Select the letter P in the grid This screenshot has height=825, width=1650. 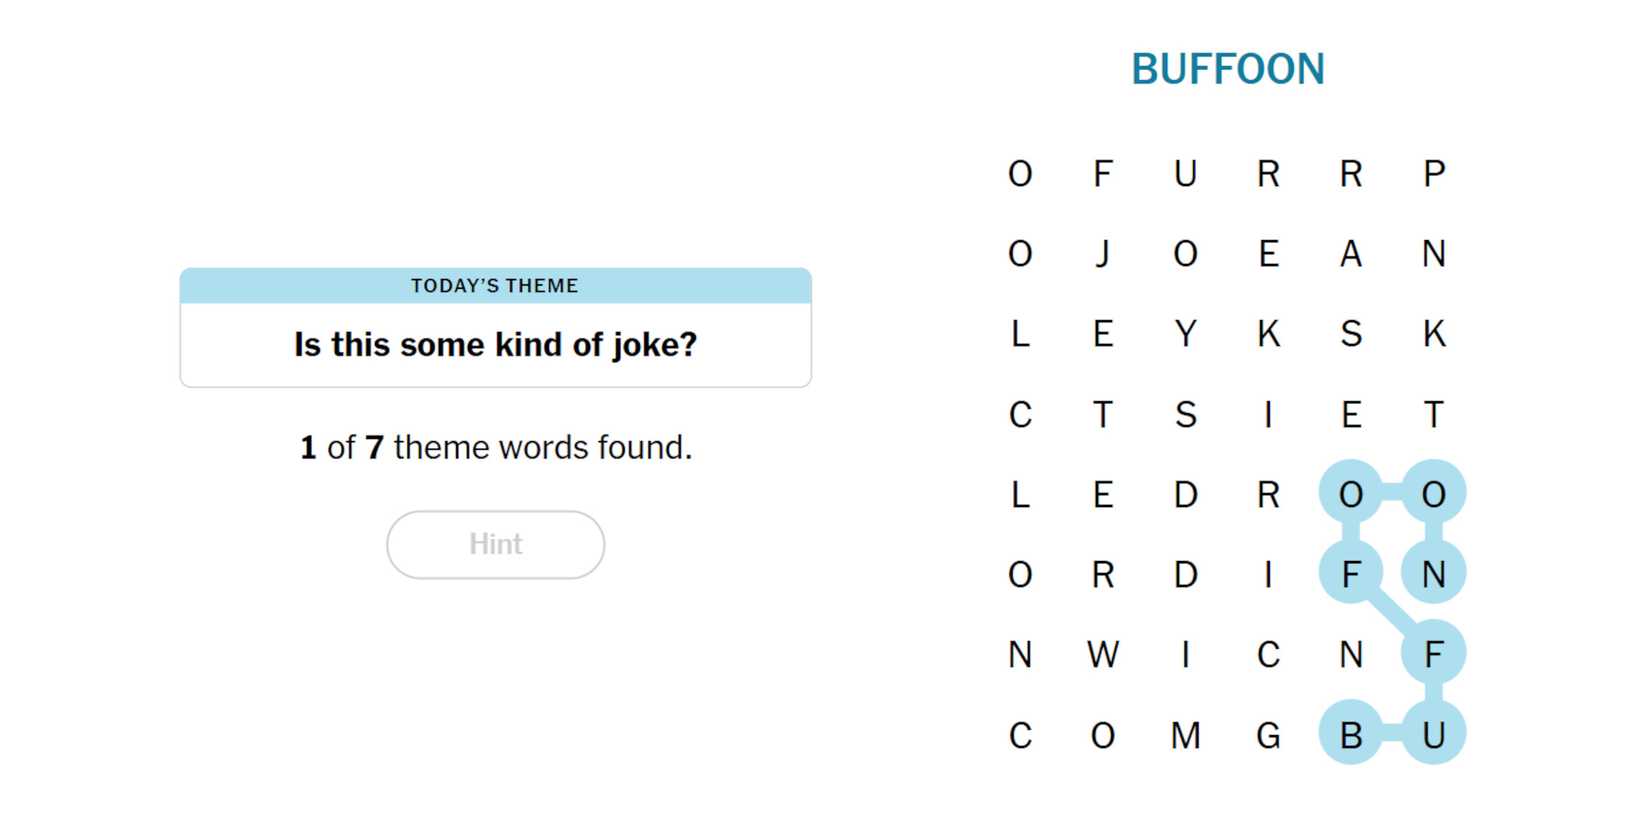click(1433, 174)
